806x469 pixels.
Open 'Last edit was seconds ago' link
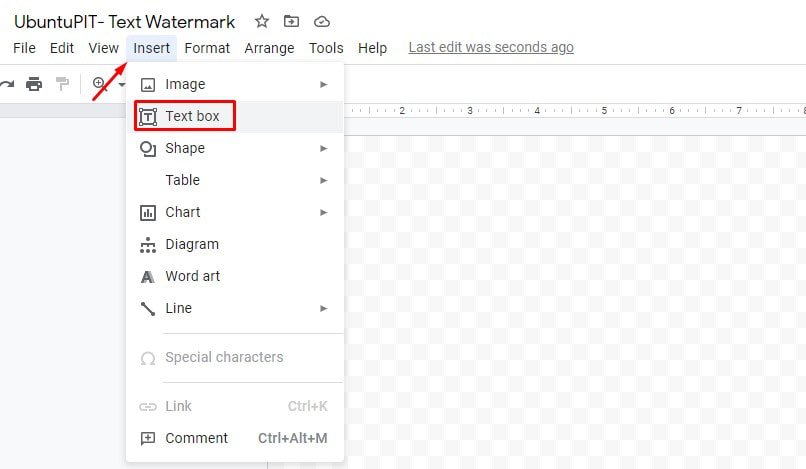[491, 47]
